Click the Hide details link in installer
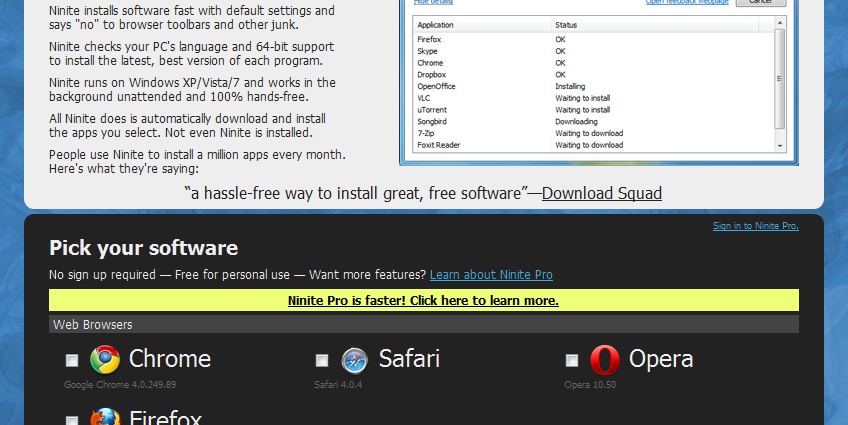The image size is (848, 425). [433, 2]
